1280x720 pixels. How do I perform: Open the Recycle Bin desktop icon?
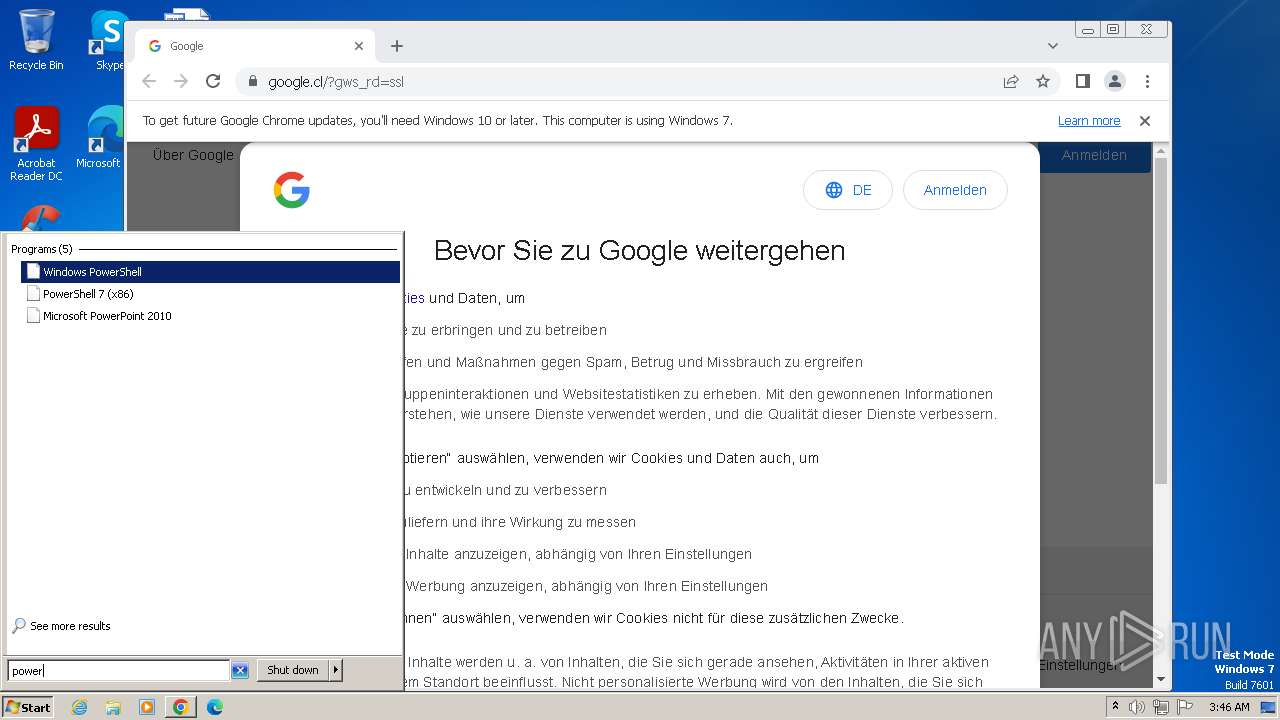click(x=36, y=40)
